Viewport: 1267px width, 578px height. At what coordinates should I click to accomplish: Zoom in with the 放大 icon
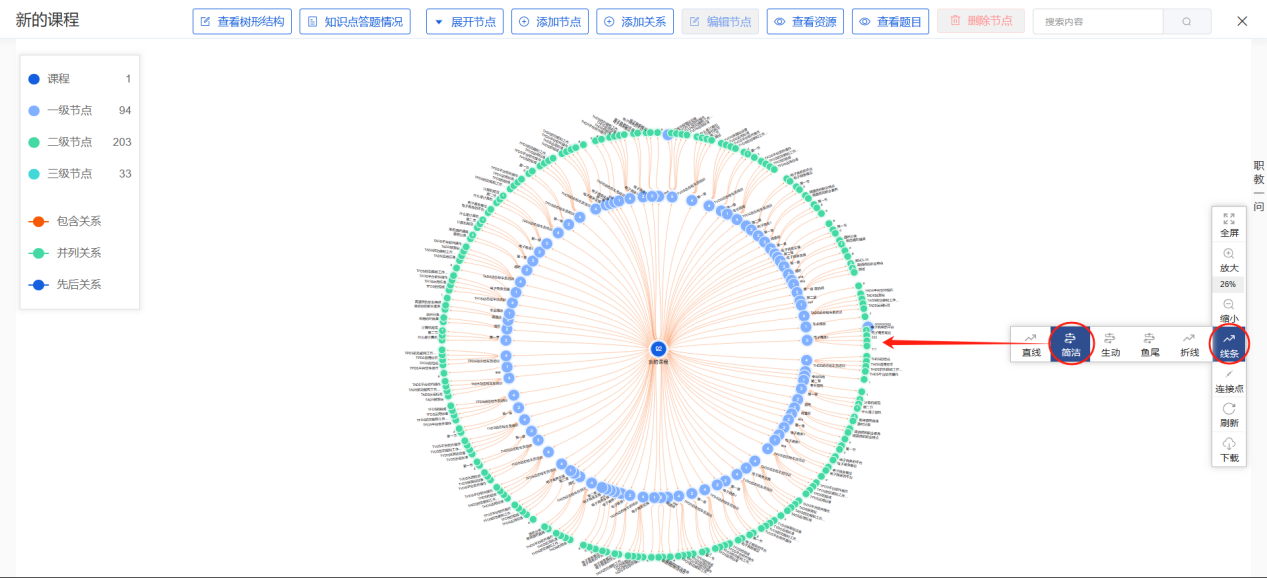pyautogui.click(x=1229, y=255)
